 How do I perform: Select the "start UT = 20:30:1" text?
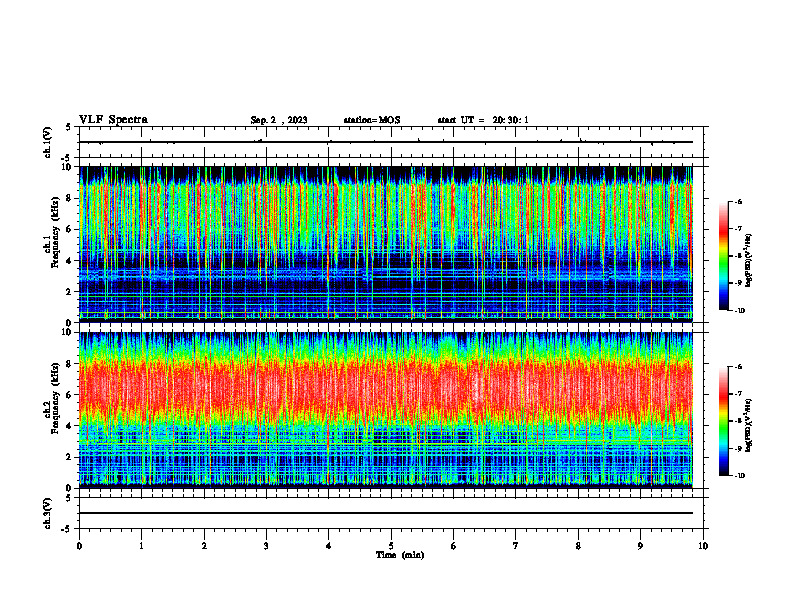pos(483,120)
